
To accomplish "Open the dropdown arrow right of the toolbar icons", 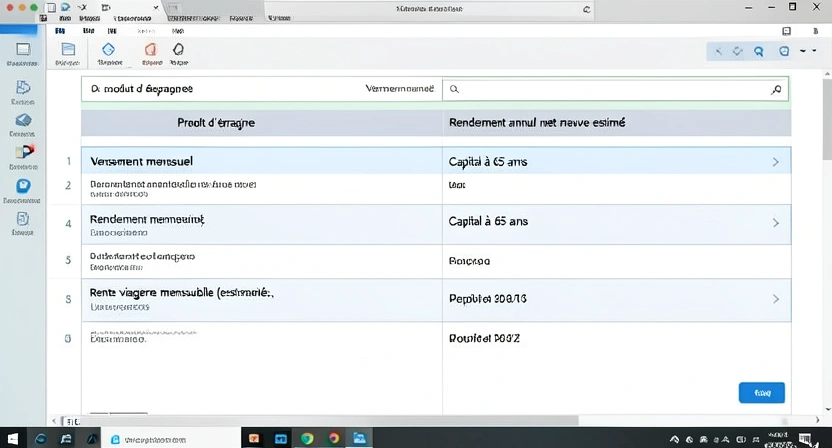I will tap(803, 51).
